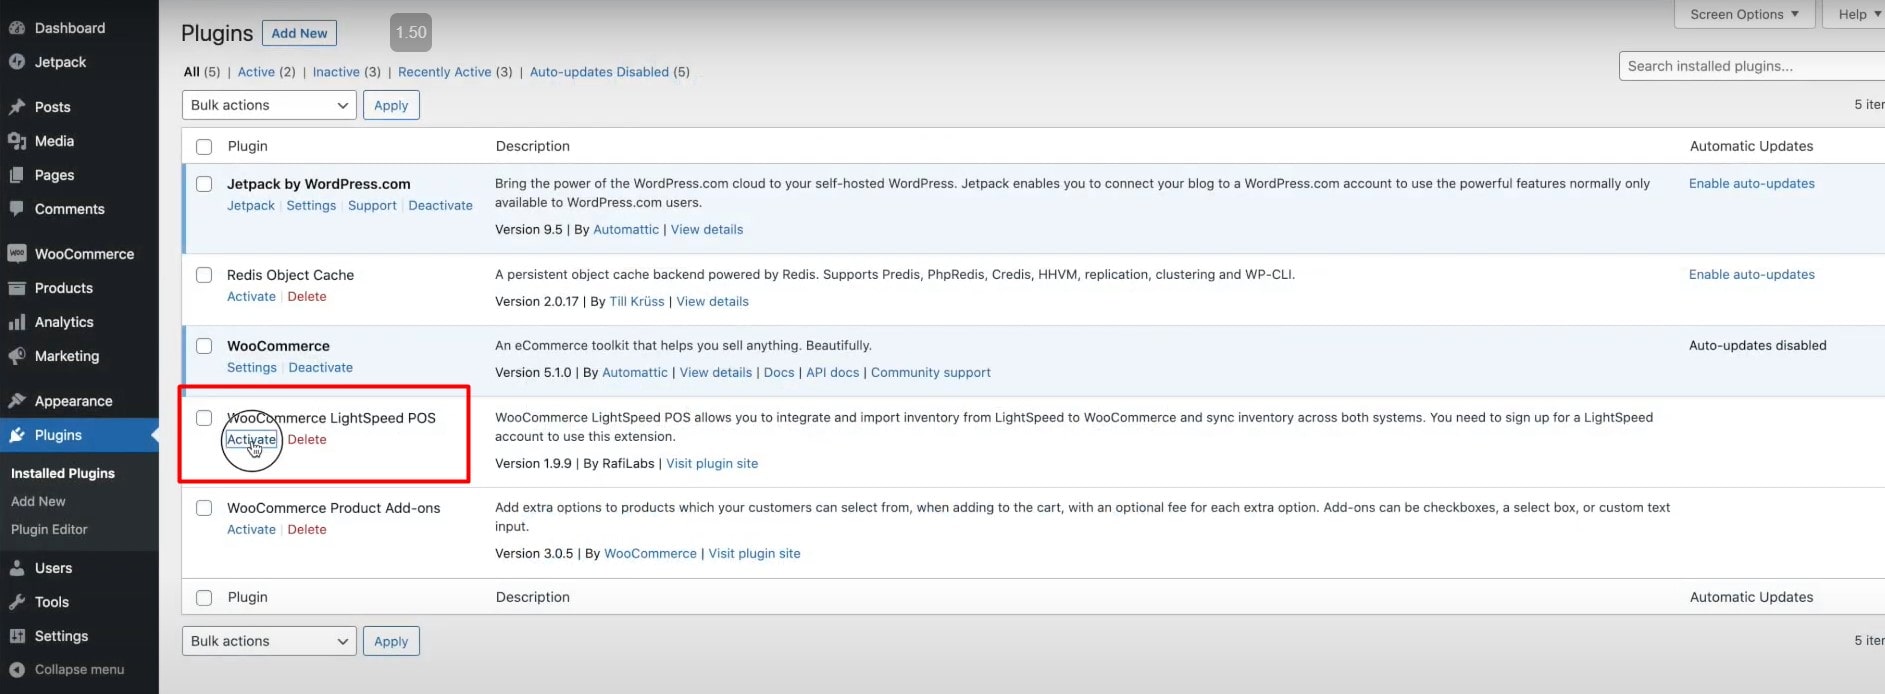Click the Add New button beside Plugins heading

[299, 33]
